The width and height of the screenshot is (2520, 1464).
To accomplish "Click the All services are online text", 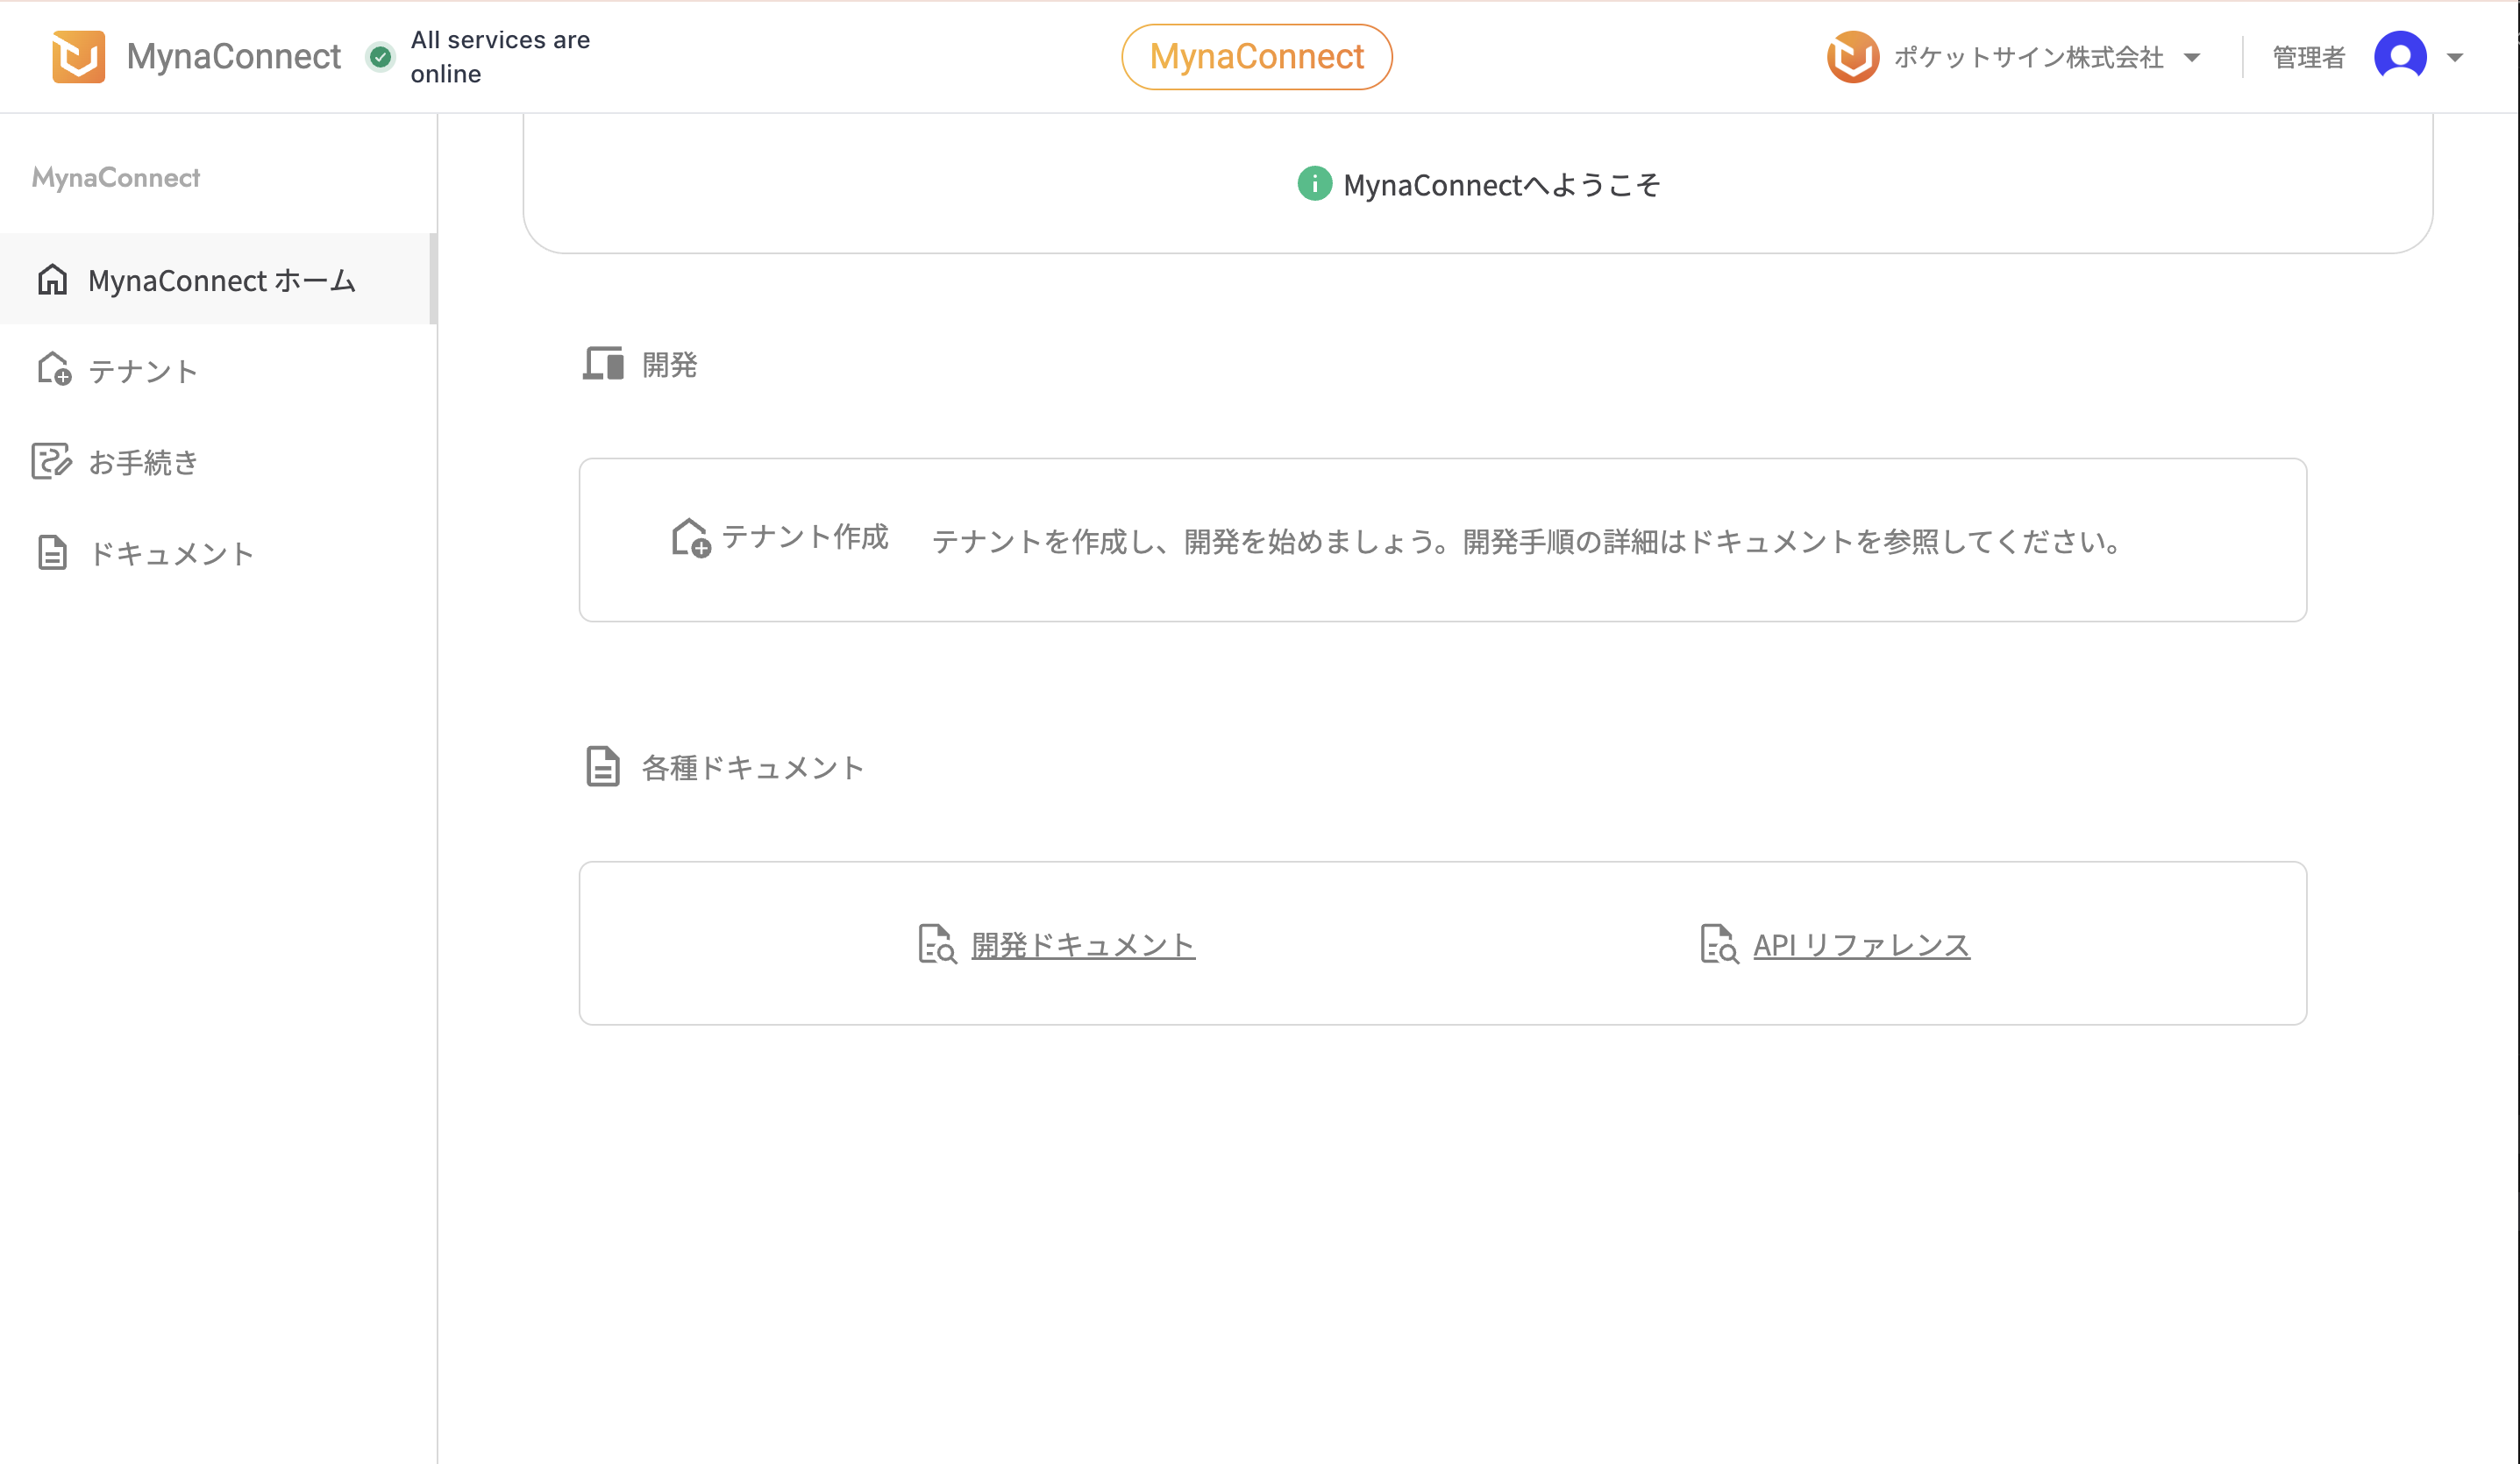I will tap(500, 57).
